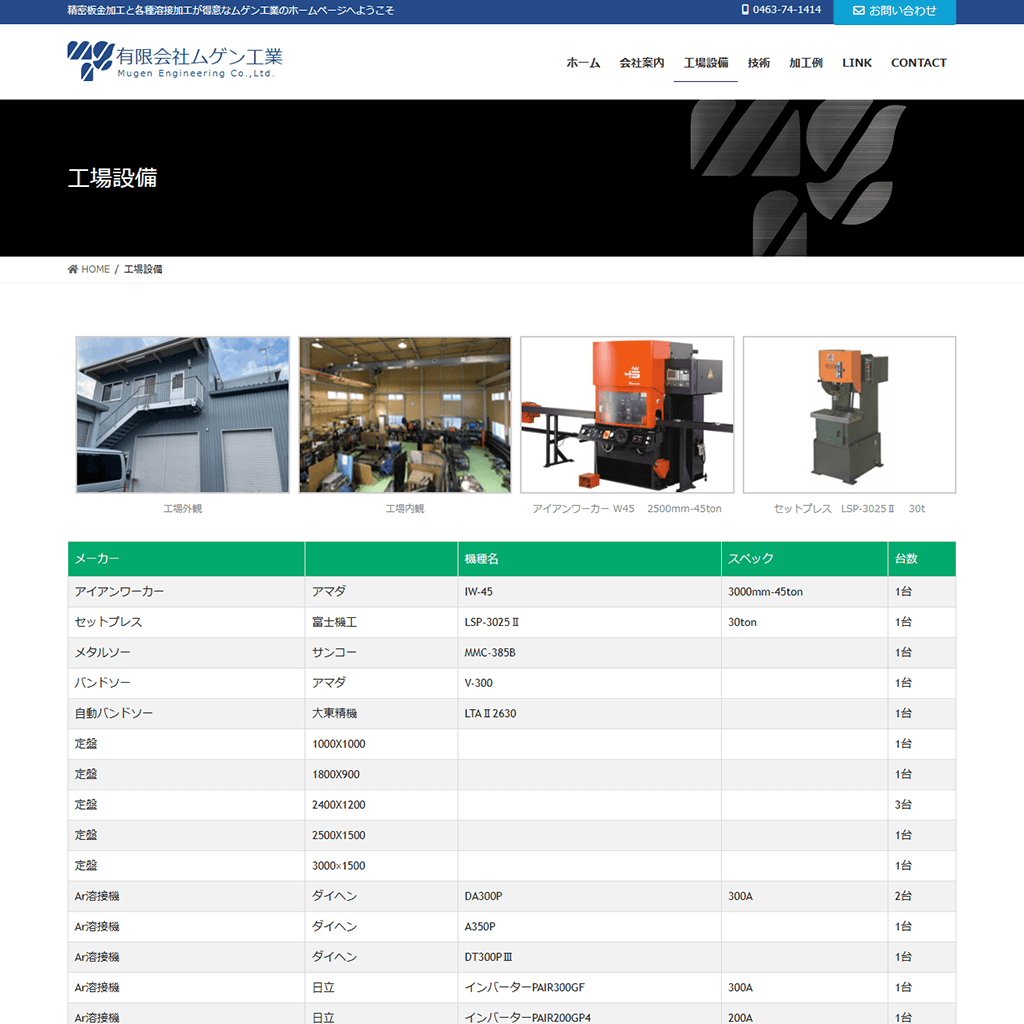This screenshot has width=1024, height=1024.
Task: Select the サンコー maker cell
Action: coord(381,652)
